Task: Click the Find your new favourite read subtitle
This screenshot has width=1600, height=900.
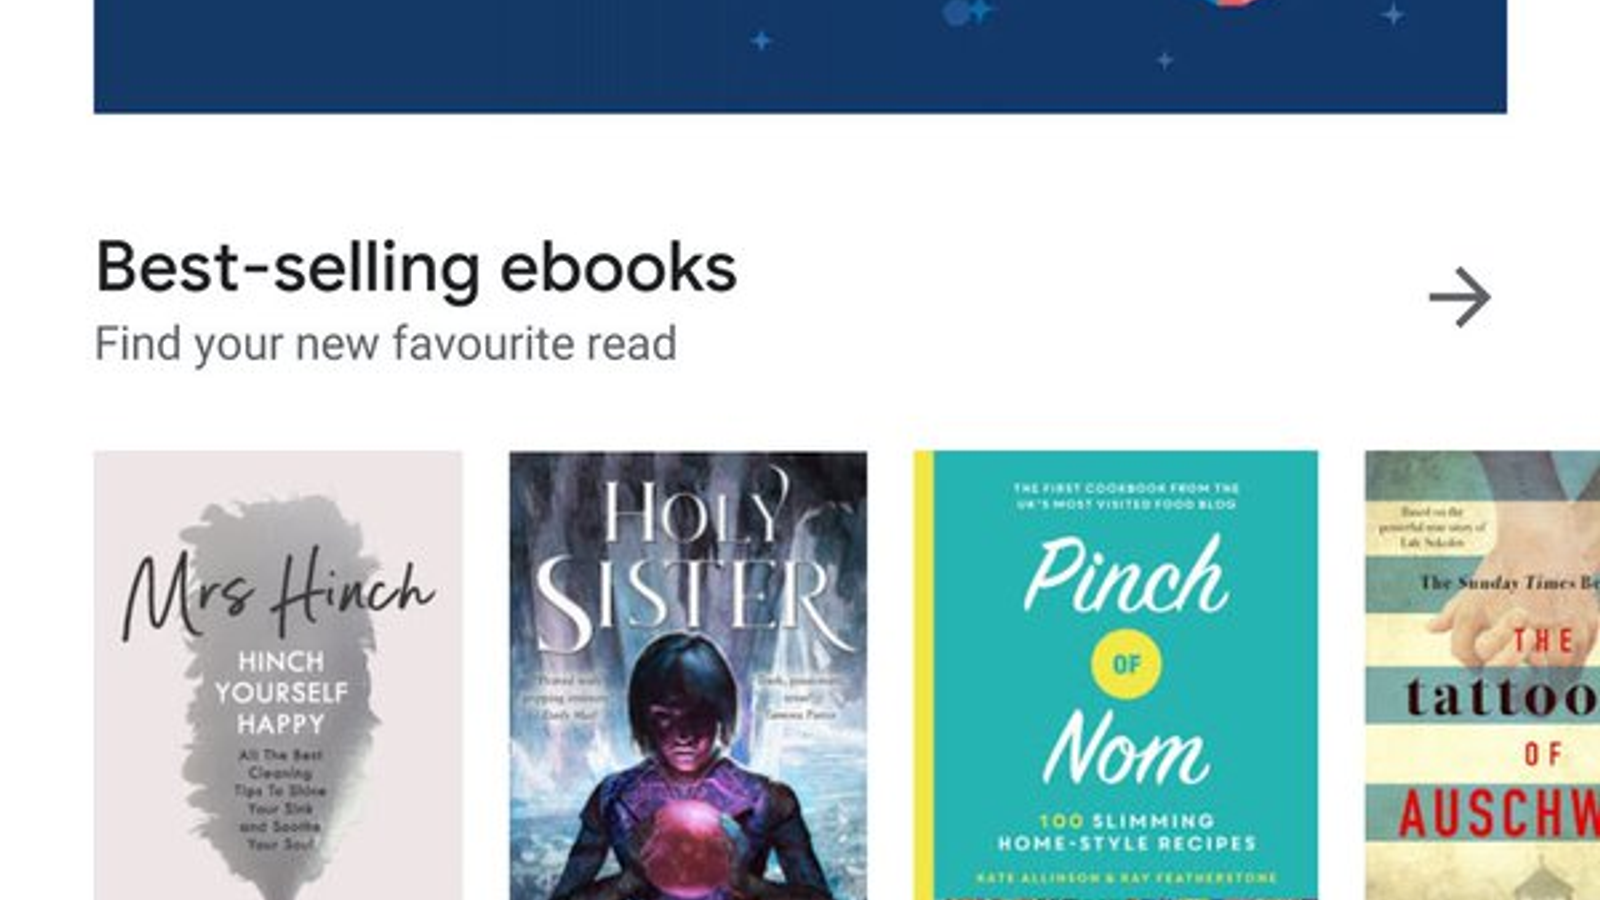Action: [x=385, y=344]
